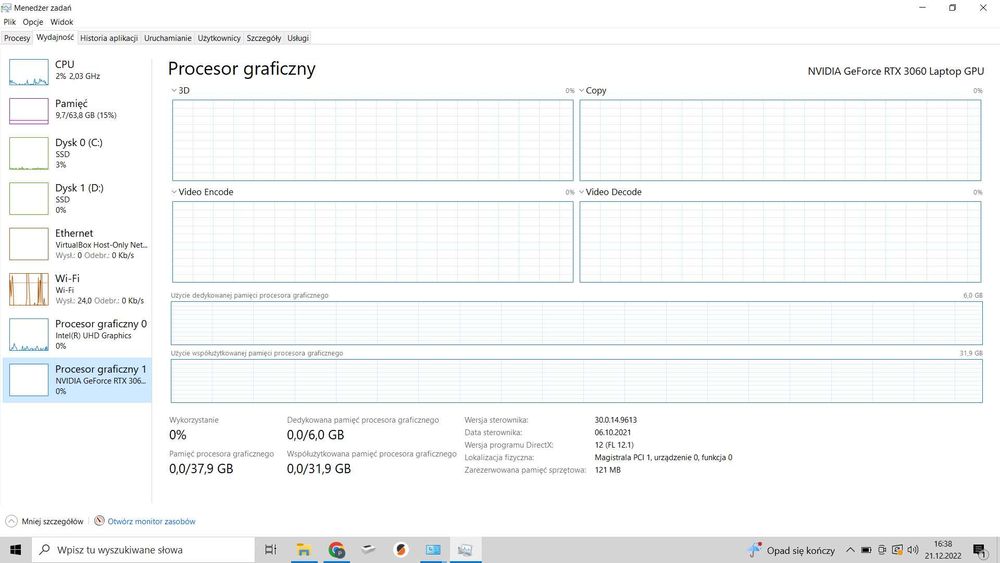Open Otwórz monitor zasobów link
The width and height of the screenshot is (1000, 563).
pyautogui.click(x=151, y=522)
